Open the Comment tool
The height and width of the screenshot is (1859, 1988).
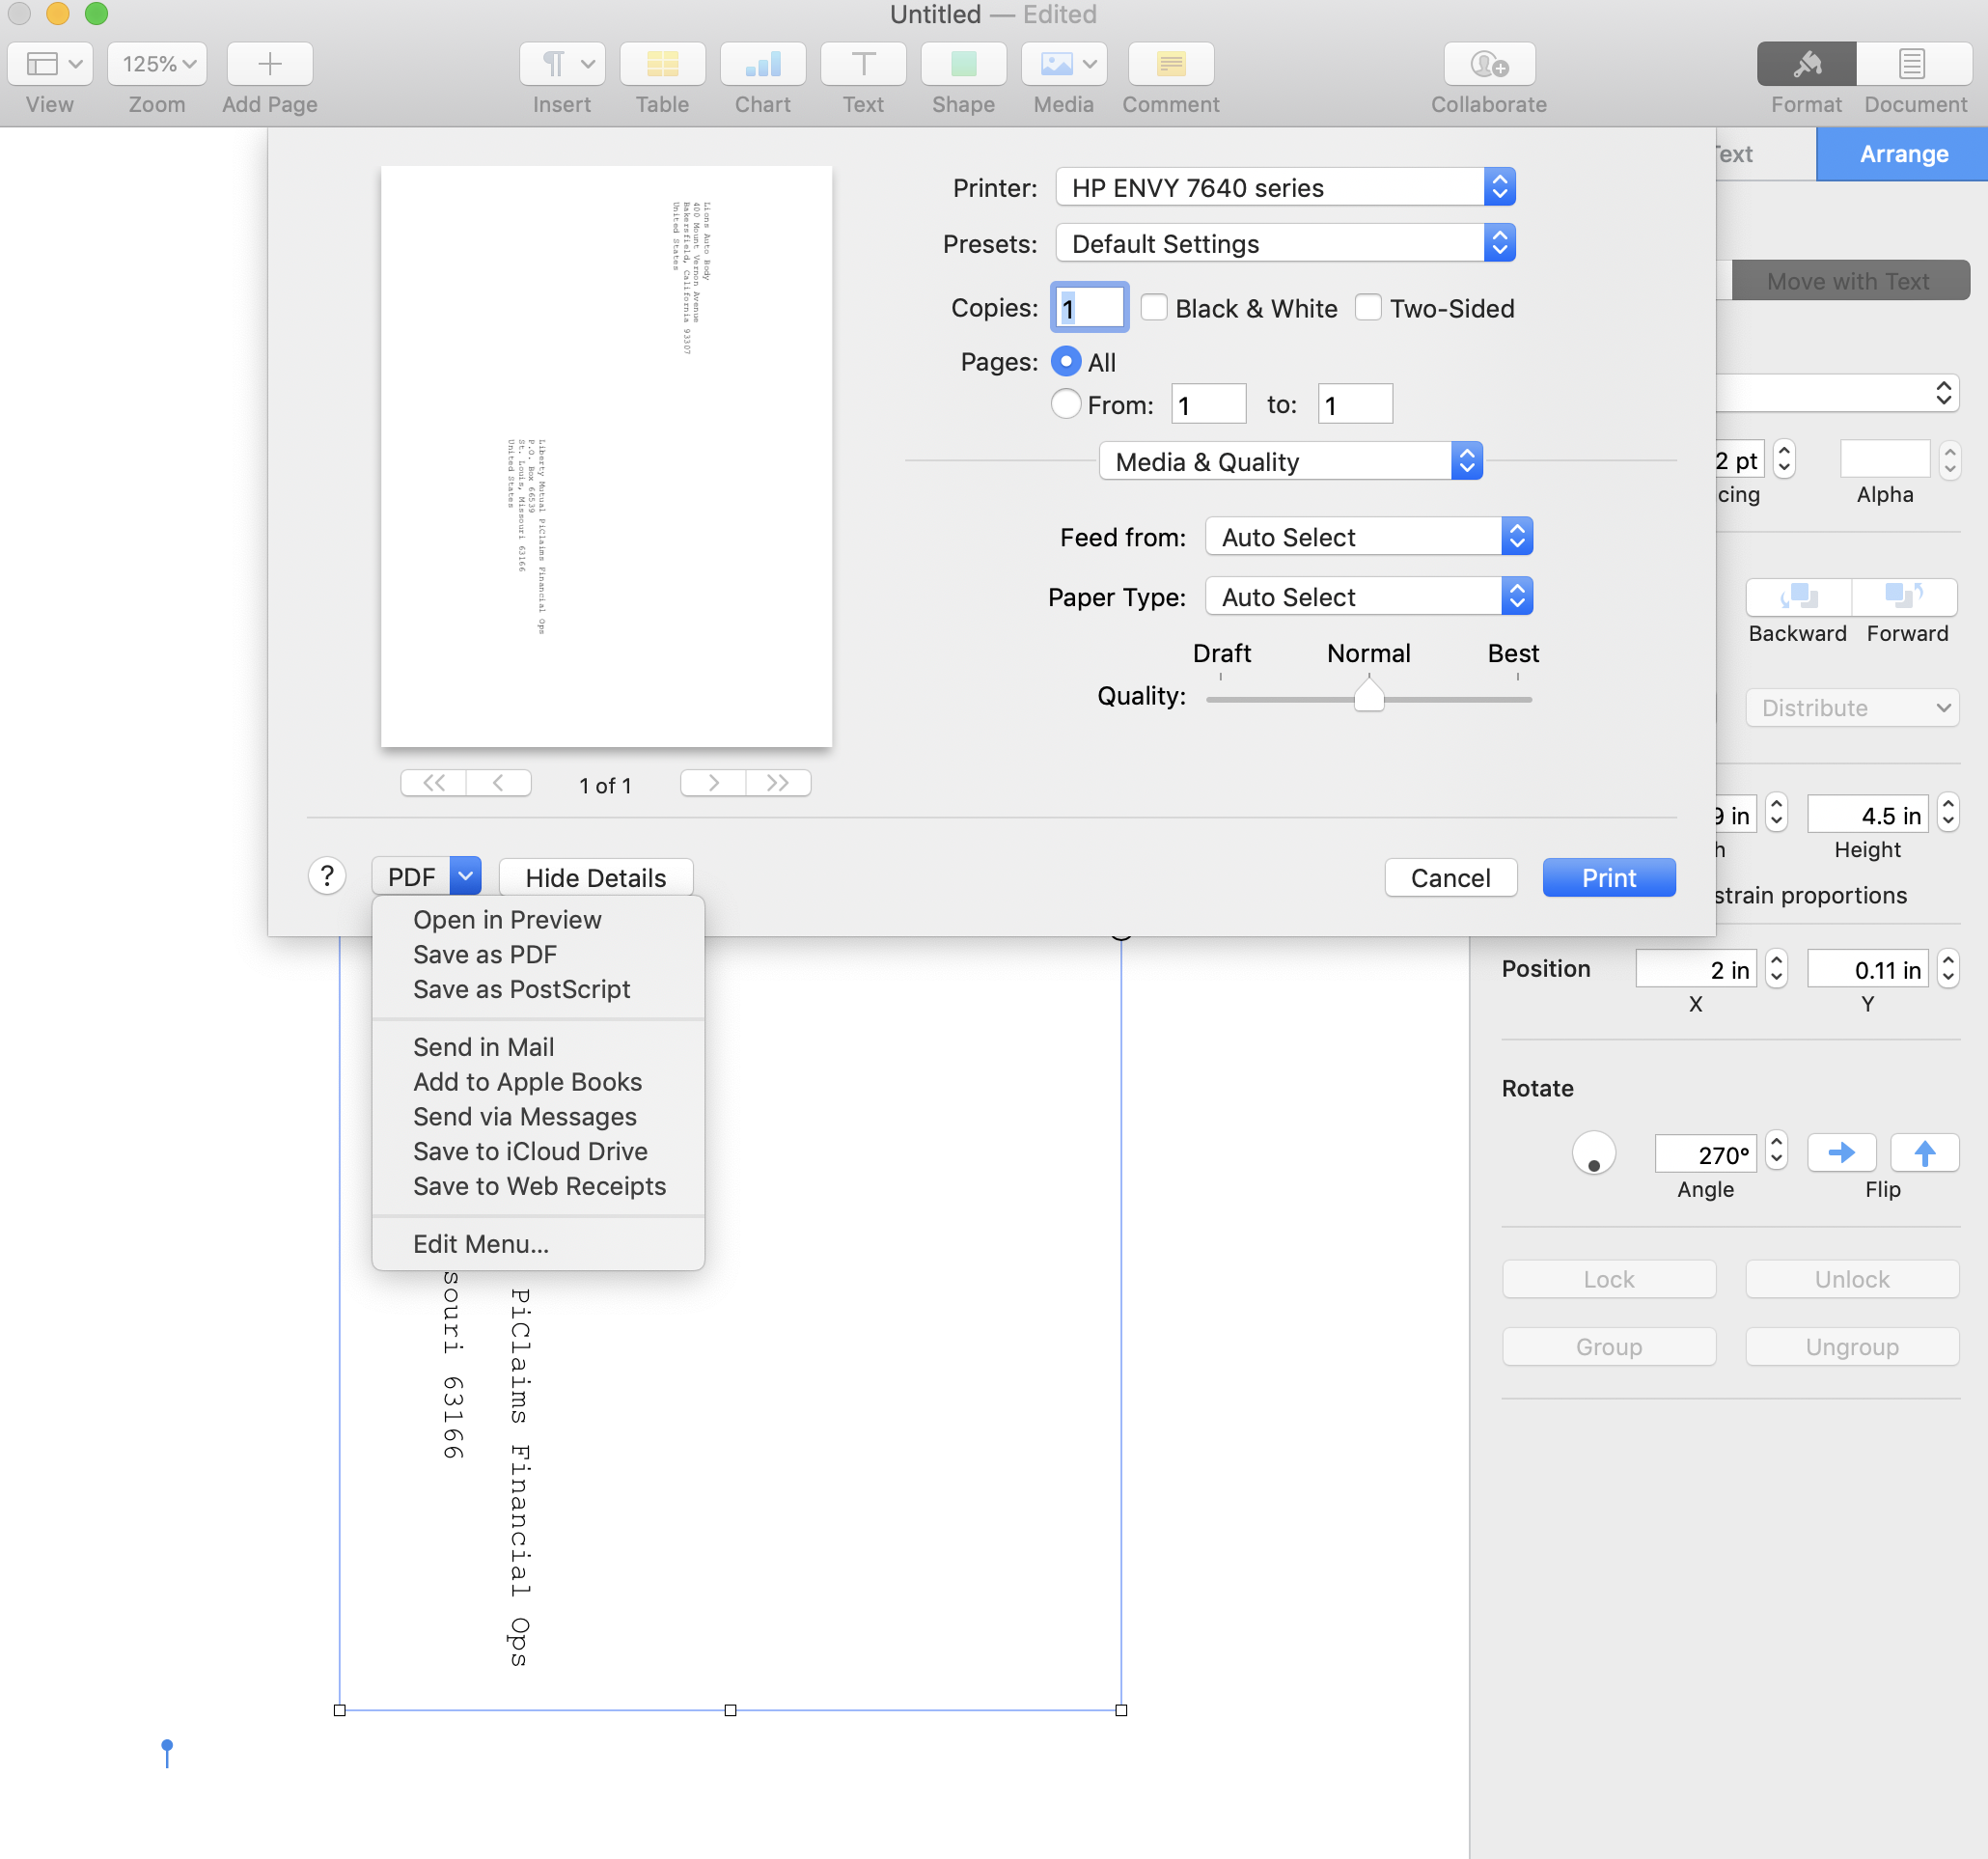point(1170,64)
